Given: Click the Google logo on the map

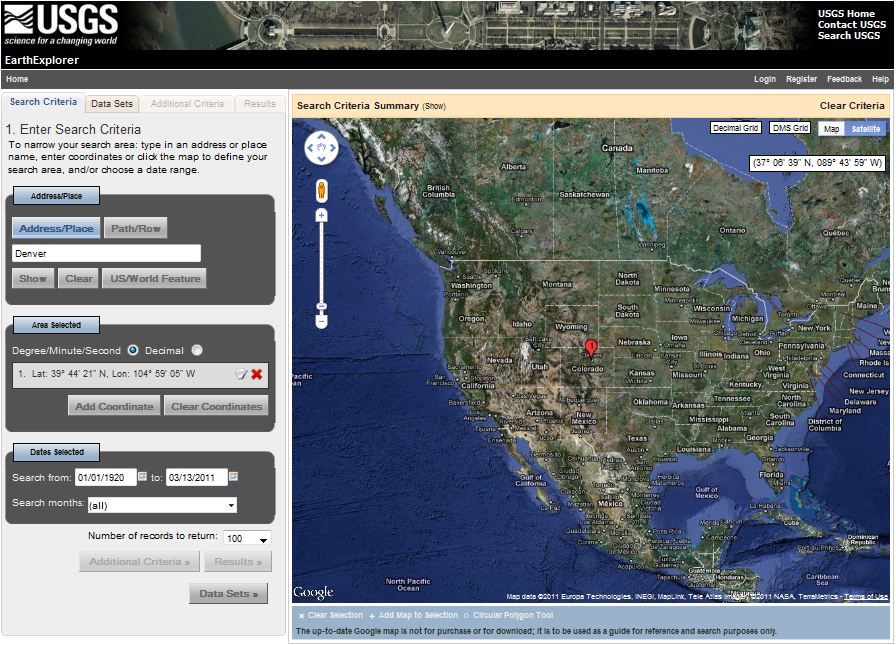Looking at the screenshot, I should tap(313, 592).
